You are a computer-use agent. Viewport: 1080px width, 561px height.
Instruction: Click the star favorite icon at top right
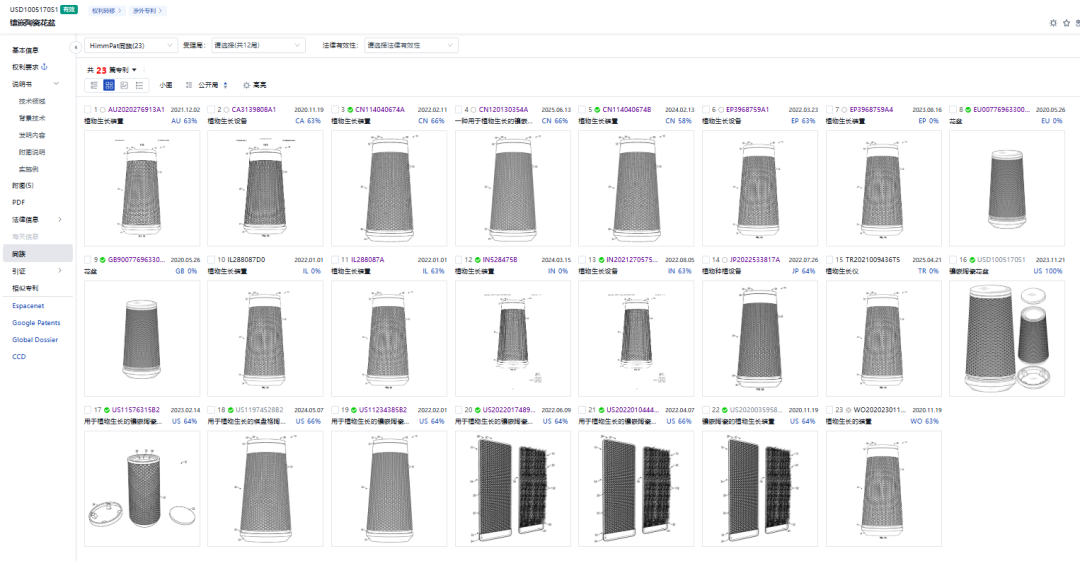tap(1066, 23)
